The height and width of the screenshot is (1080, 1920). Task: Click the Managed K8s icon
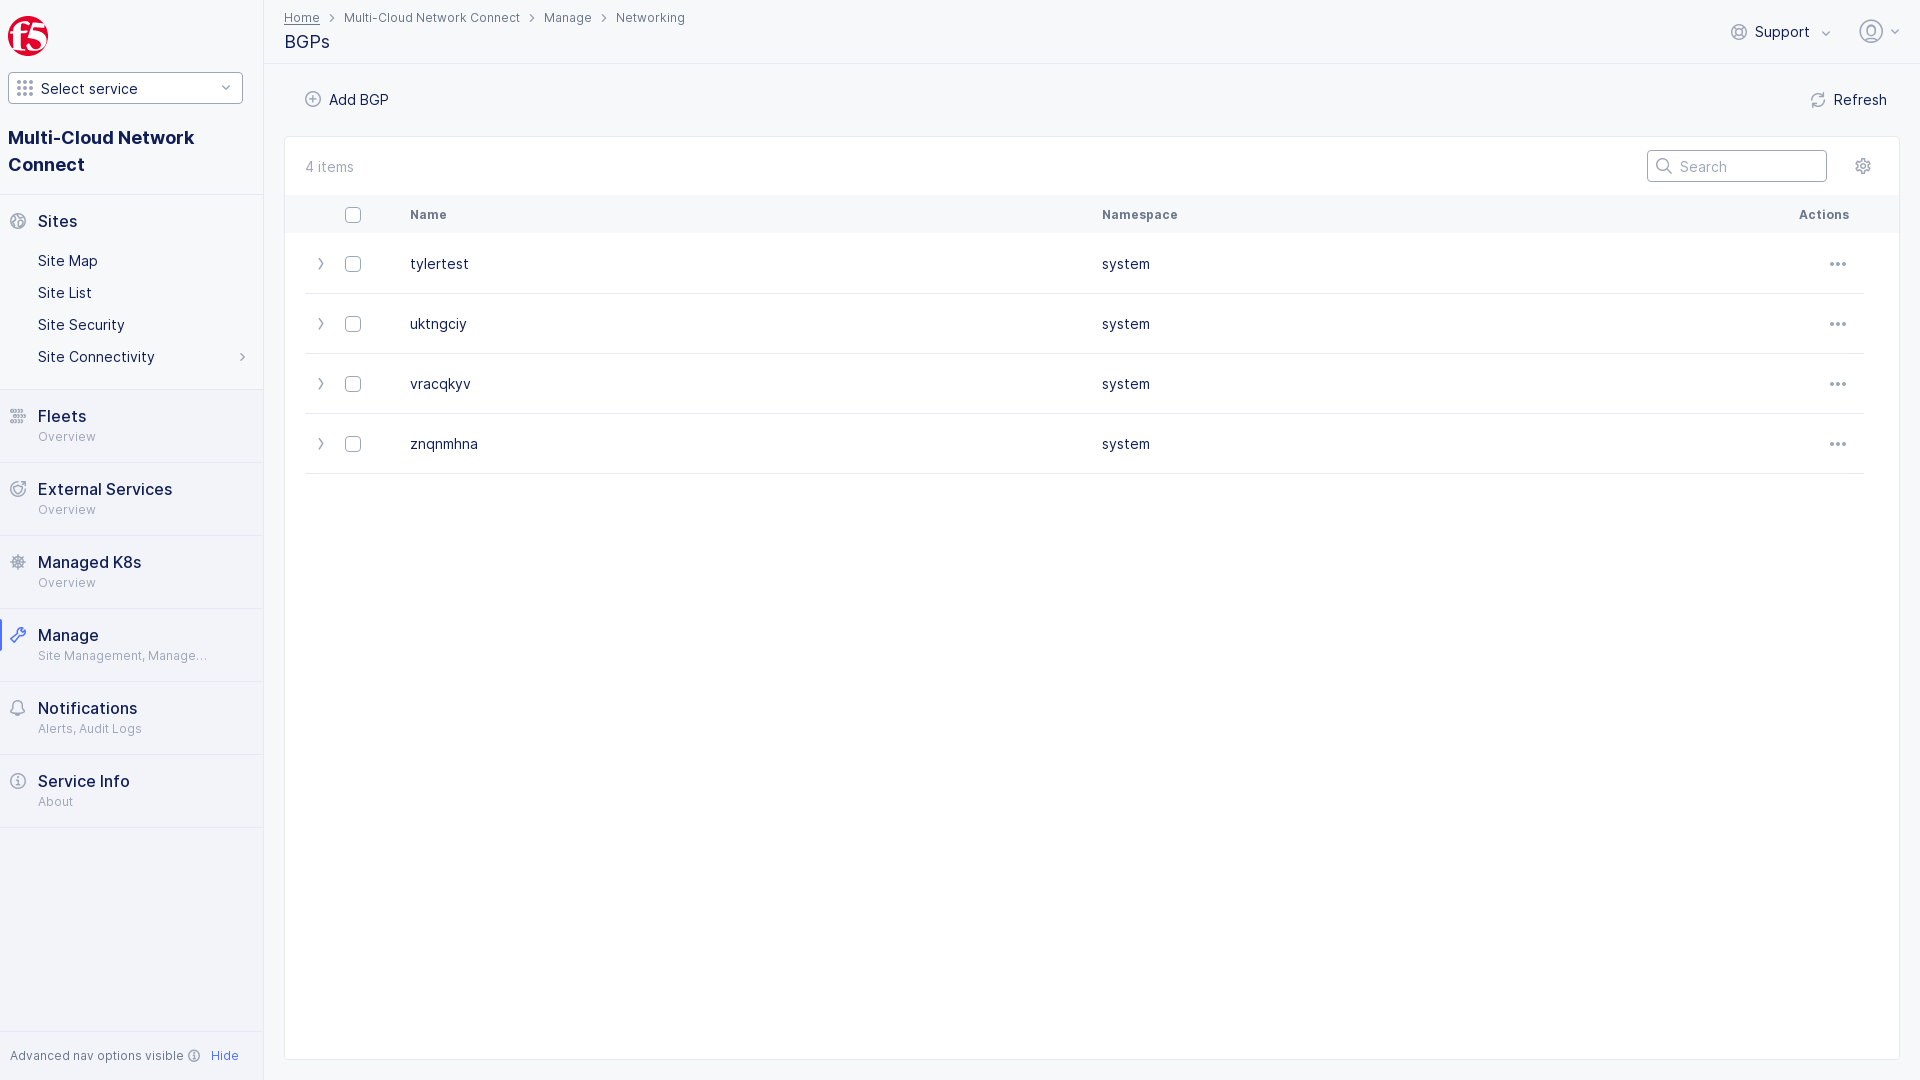pyautogui.click(x=18, y=562)
